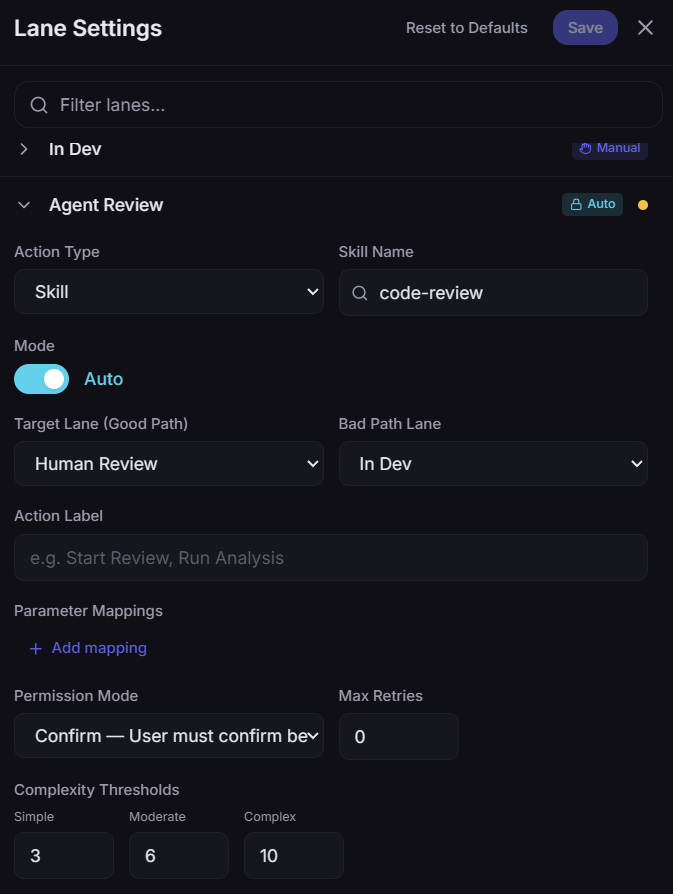The image size is (673, 894).
Task: Click the Moderate threshold field
Action: click(179, 855)
